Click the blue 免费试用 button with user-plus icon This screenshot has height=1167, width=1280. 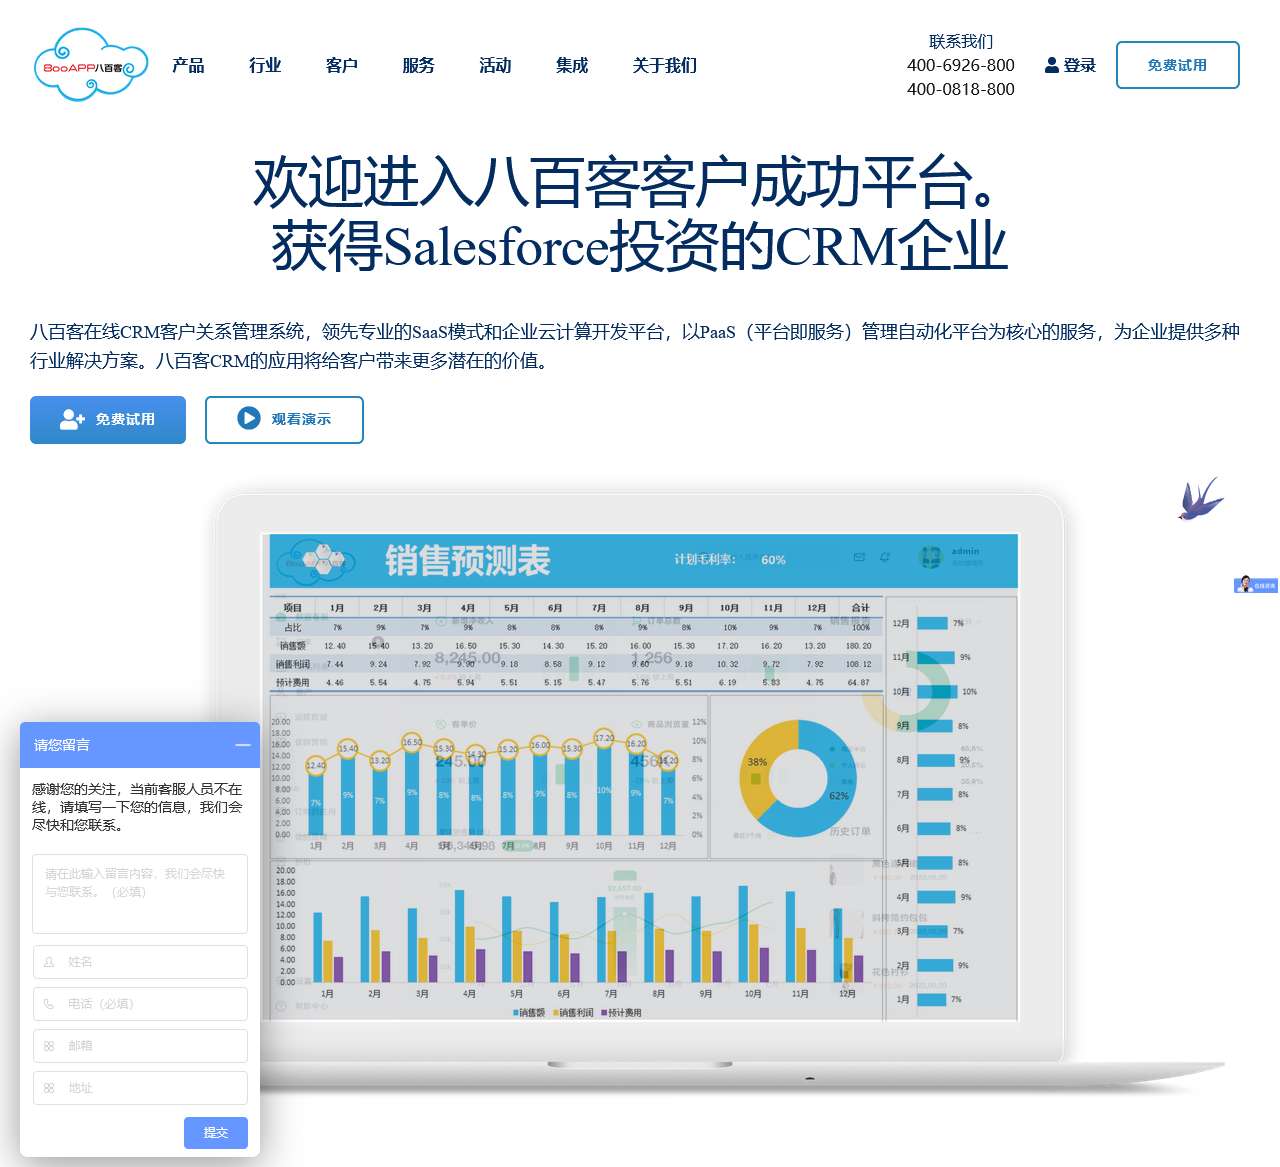coord(108,420)
